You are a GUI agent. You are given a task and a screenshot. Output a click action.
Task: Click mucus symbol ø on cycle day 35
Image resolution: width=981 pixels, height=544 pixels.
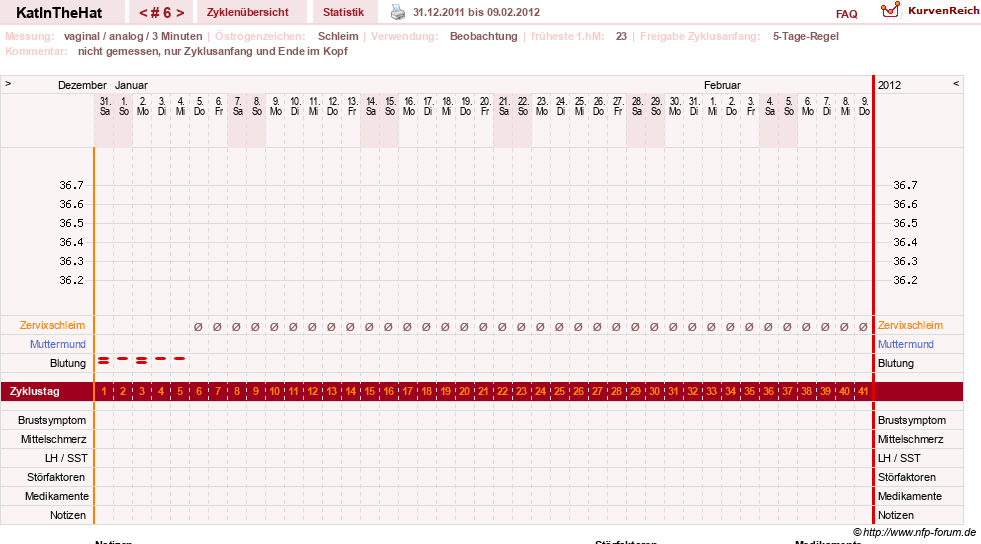pyautogui.click(x=749, y=326)
